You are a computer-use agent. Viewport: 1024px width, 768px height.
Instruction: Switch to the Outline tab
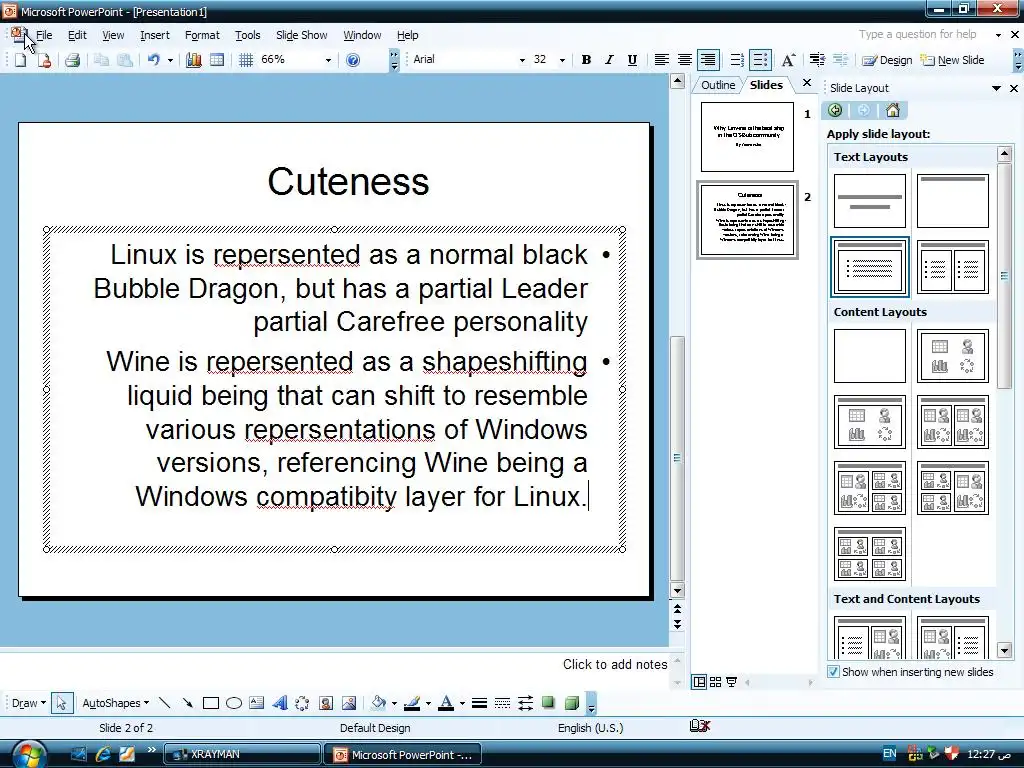(x=718, y=85)
